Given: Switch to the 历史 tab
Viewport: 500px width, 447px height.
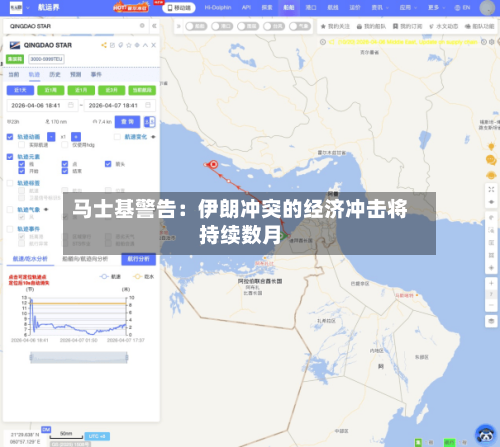Looking at the screenshot, I should [55, 74].
